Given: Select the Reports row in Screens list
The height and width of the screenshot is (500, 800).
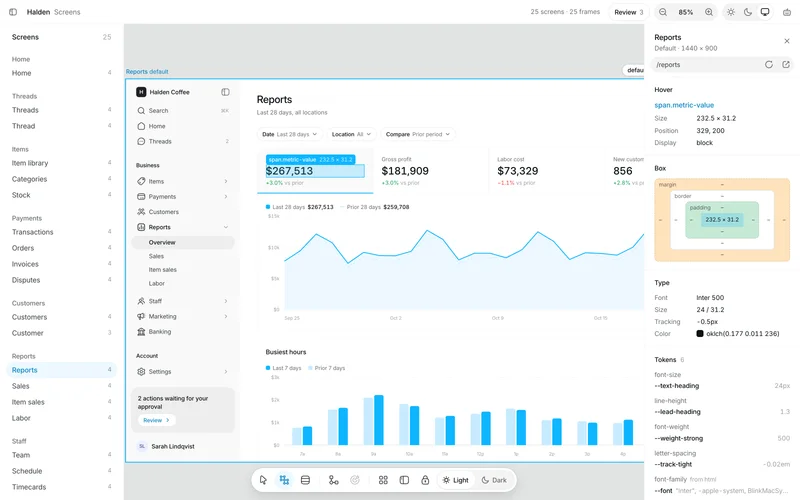Looking at the screenshot, I should pos(62,370).
